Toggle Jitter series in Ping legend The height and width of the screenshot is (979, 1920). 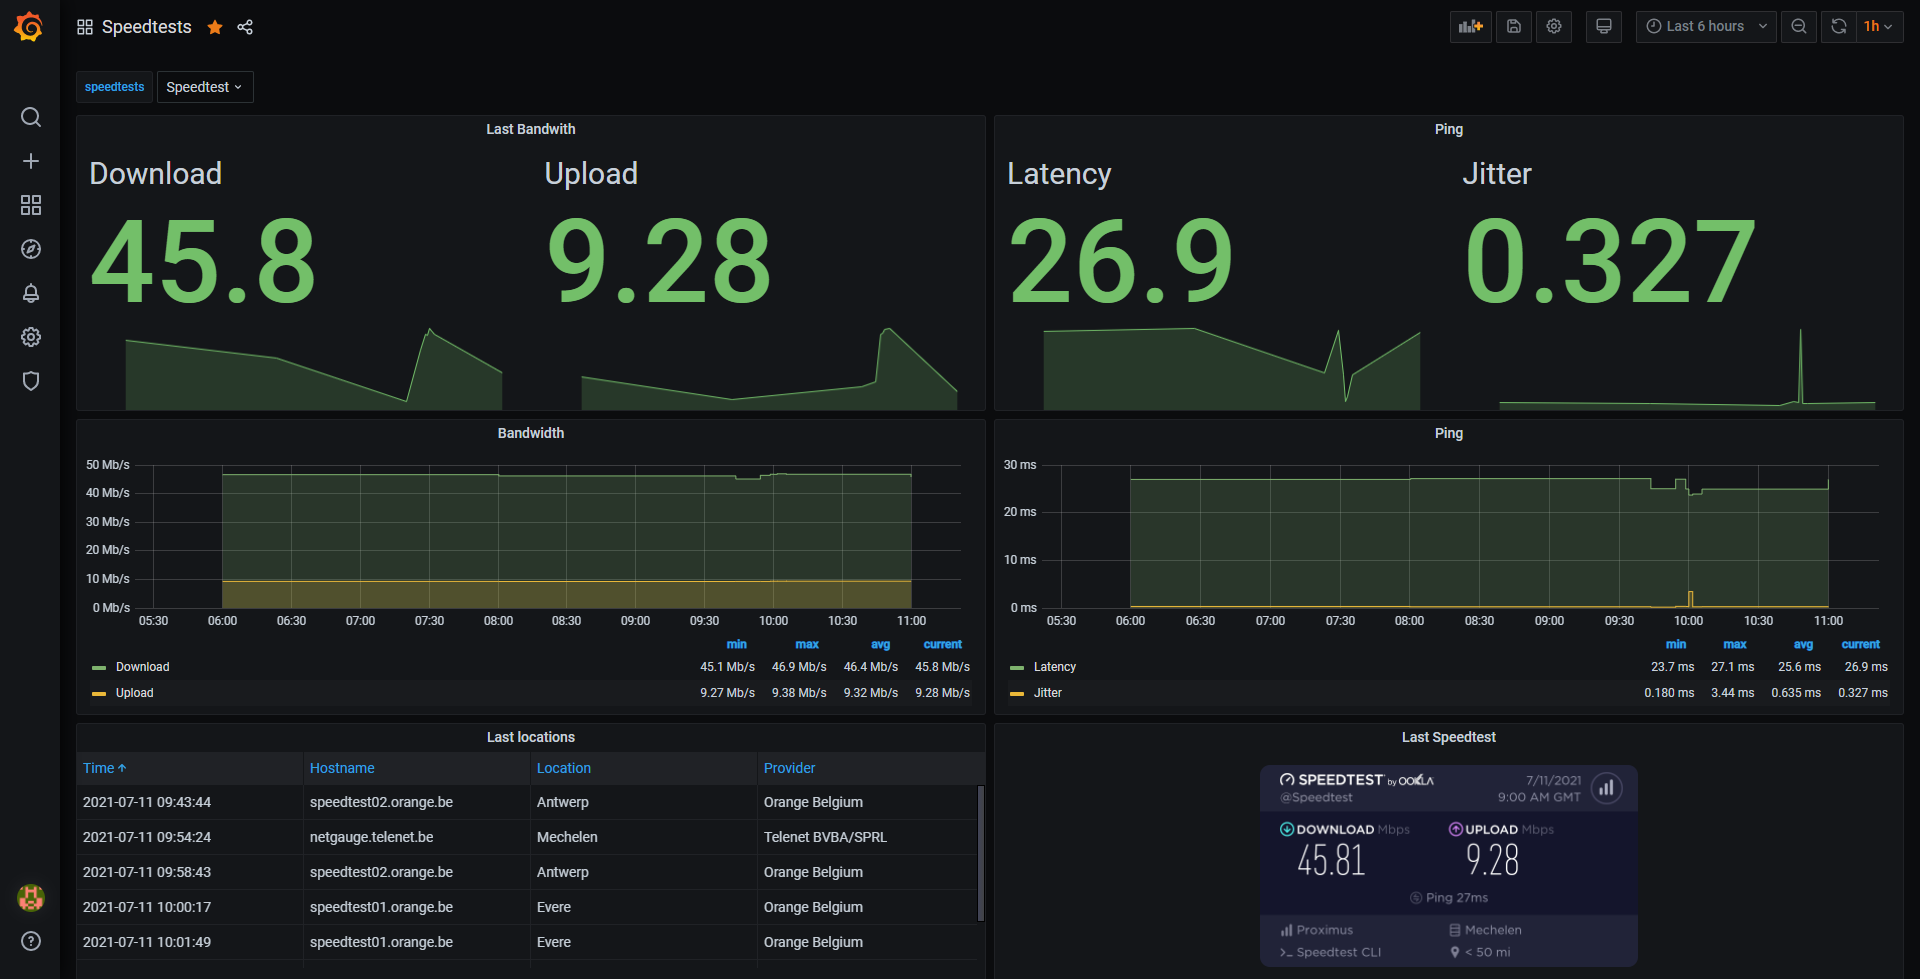pyautogui.click(x=1047, y=693)
